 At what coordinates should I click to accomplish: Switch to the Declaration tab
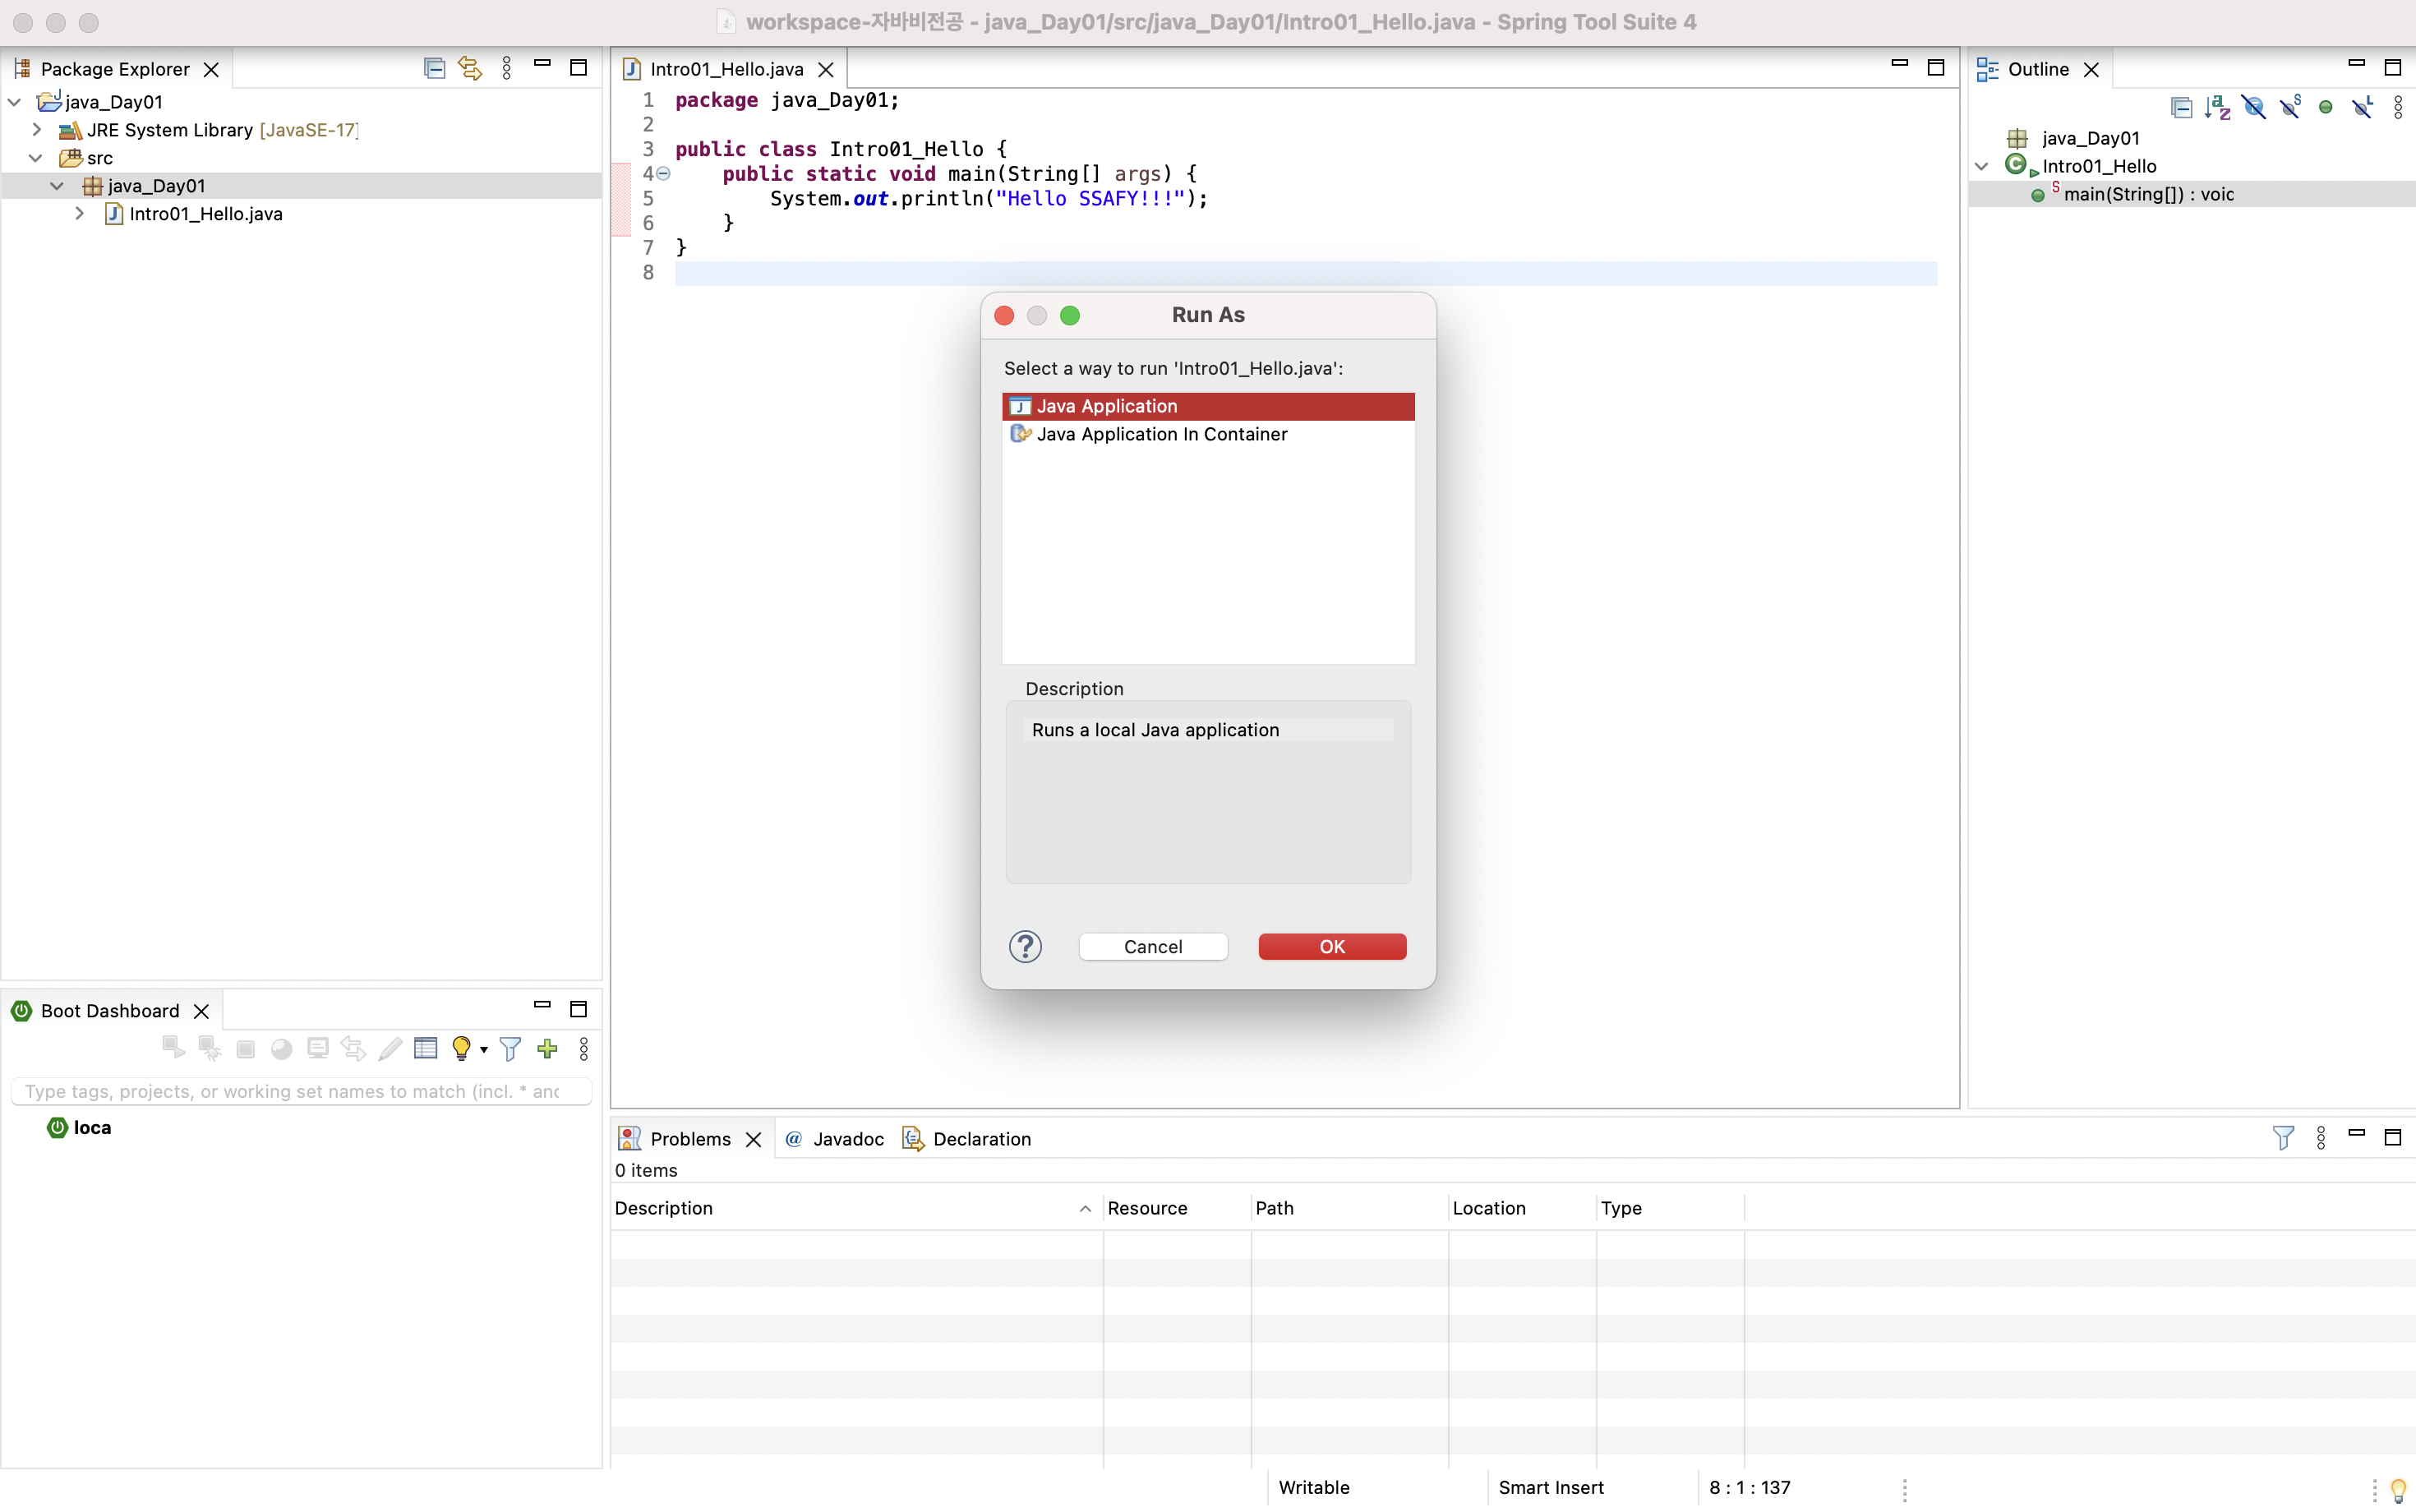point(967,1139)
